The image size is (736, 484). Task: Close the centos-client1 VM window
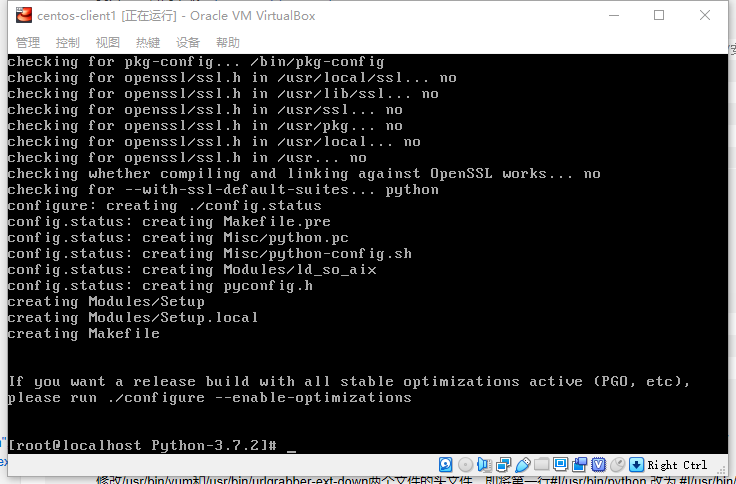point(705,15)
